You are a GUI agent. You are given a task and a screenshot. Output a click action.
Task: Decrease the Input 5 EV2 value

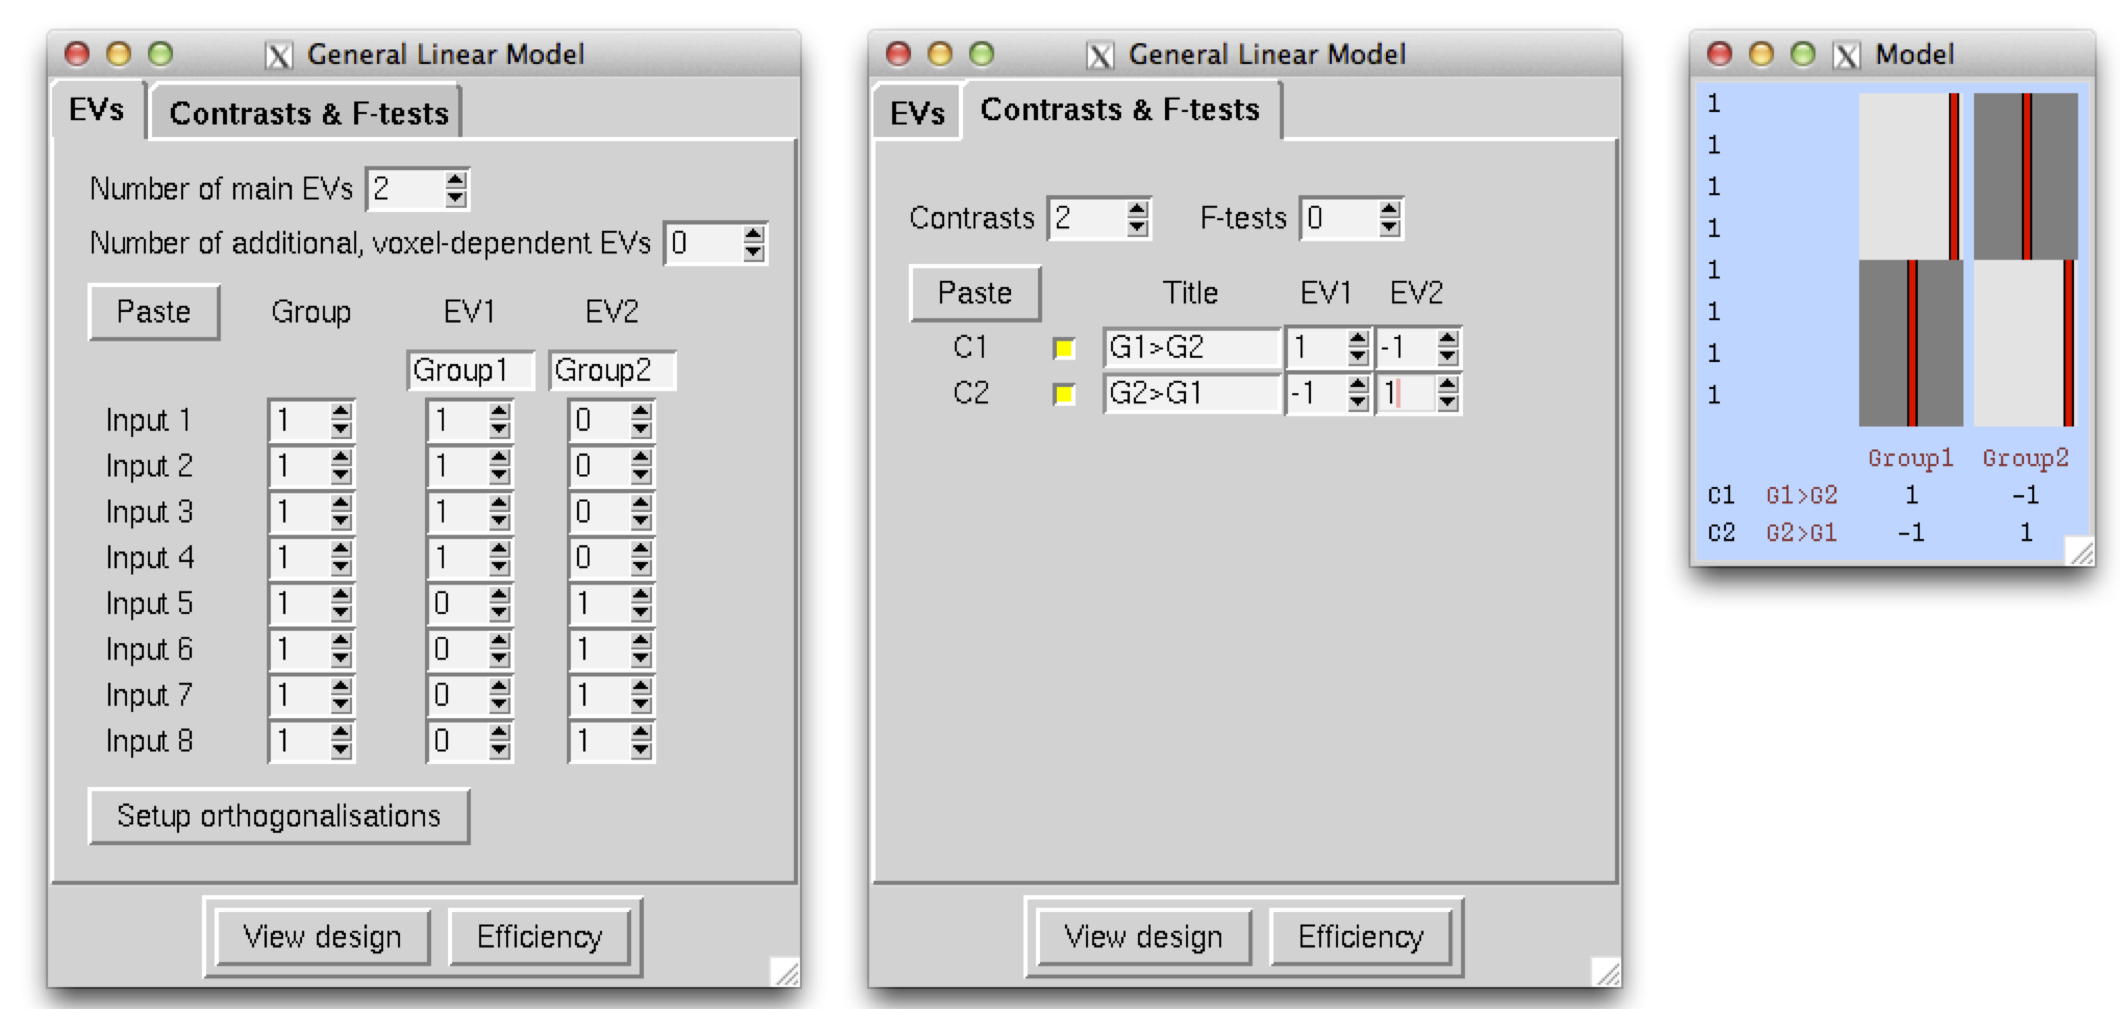(641, 614)
